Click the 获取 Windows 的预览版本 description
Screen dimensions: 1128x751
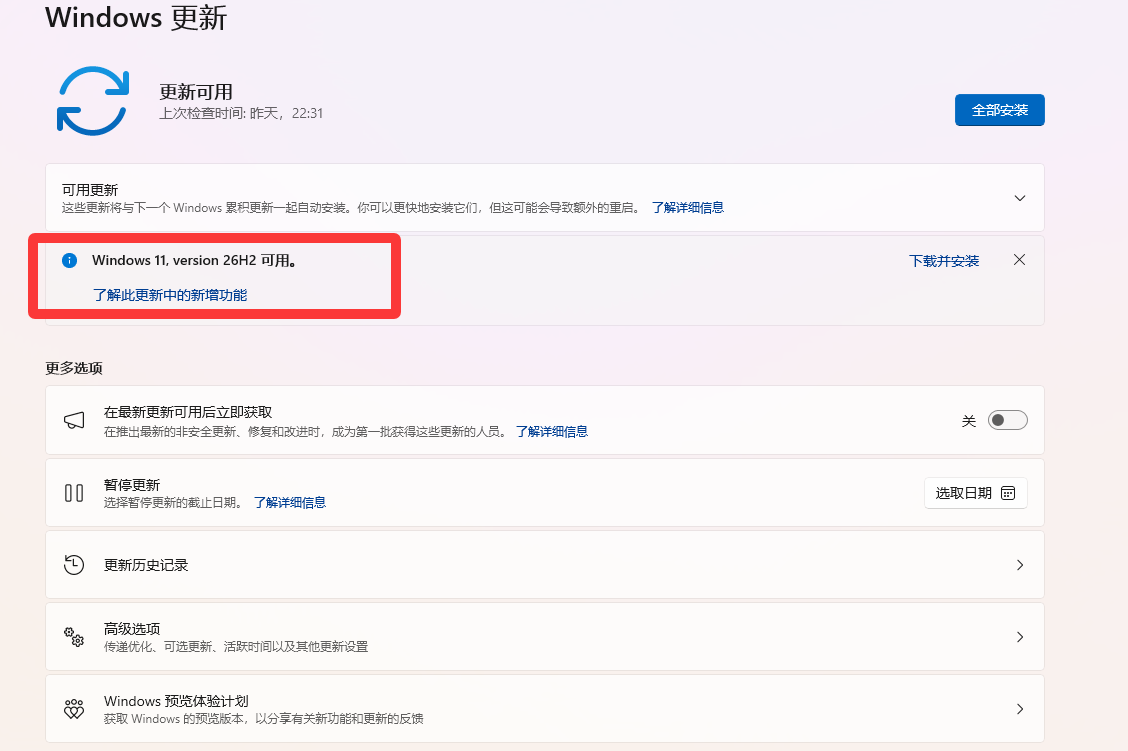263,719
